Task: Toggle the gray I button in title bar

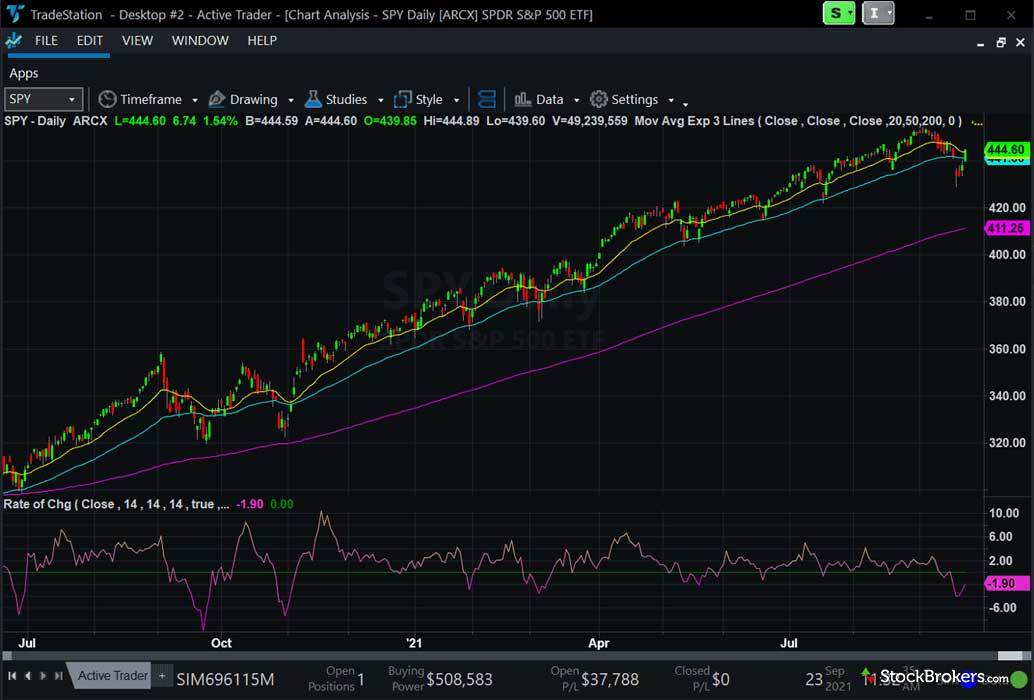Action: (x=877, y=13)
